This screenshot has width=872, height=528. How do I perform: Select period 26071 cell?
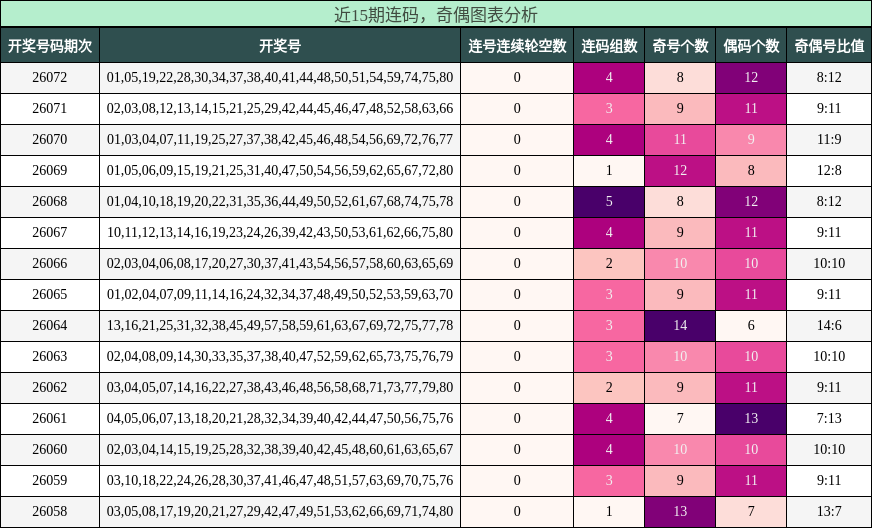click(50, 108)
